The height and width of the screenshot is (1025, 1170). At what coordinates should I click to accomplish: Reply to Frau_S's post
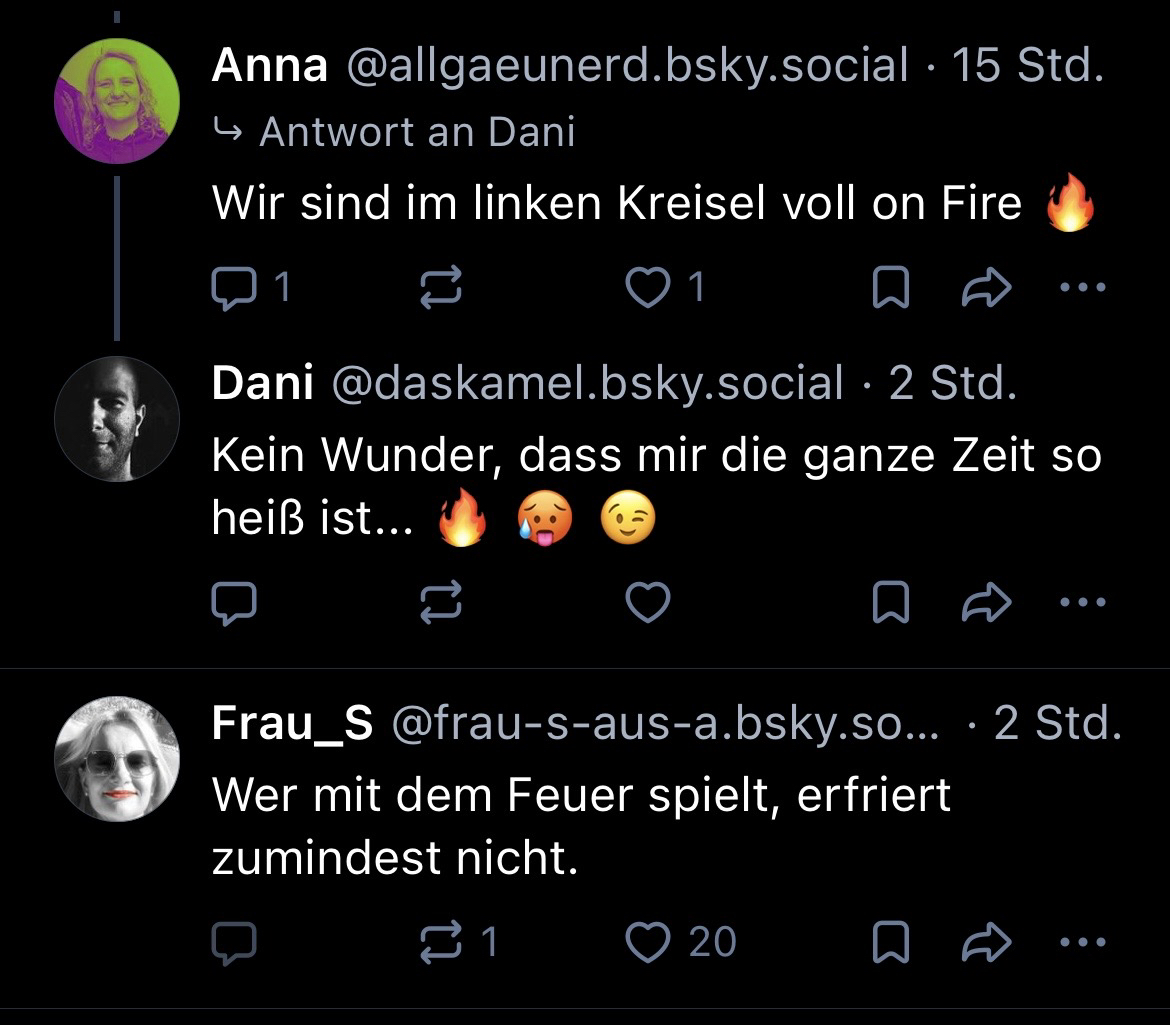pos(234,942)
